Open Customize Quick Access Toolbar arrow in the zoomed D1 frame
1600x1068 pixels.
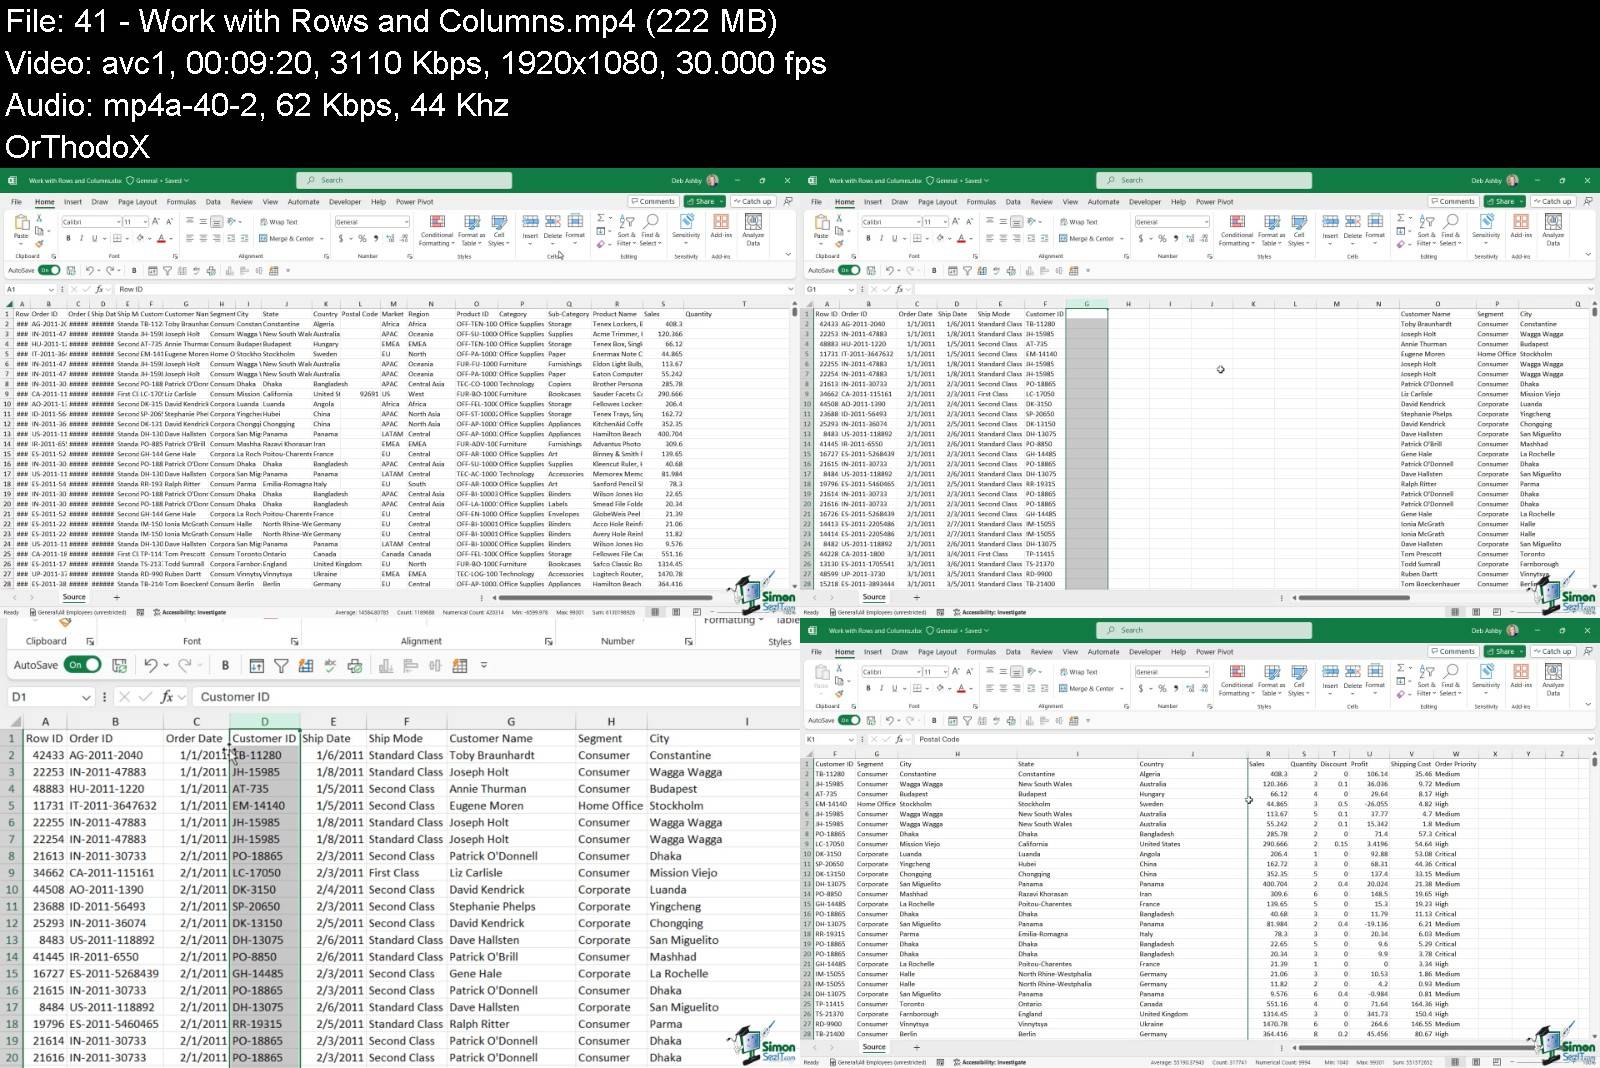tap(484, 665)
